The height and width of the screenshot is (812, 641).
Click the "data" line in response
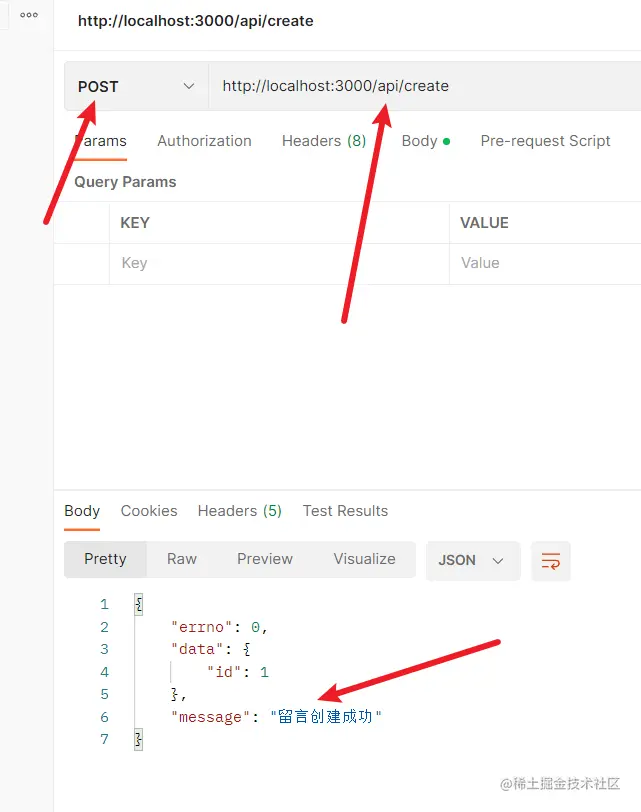211,649
